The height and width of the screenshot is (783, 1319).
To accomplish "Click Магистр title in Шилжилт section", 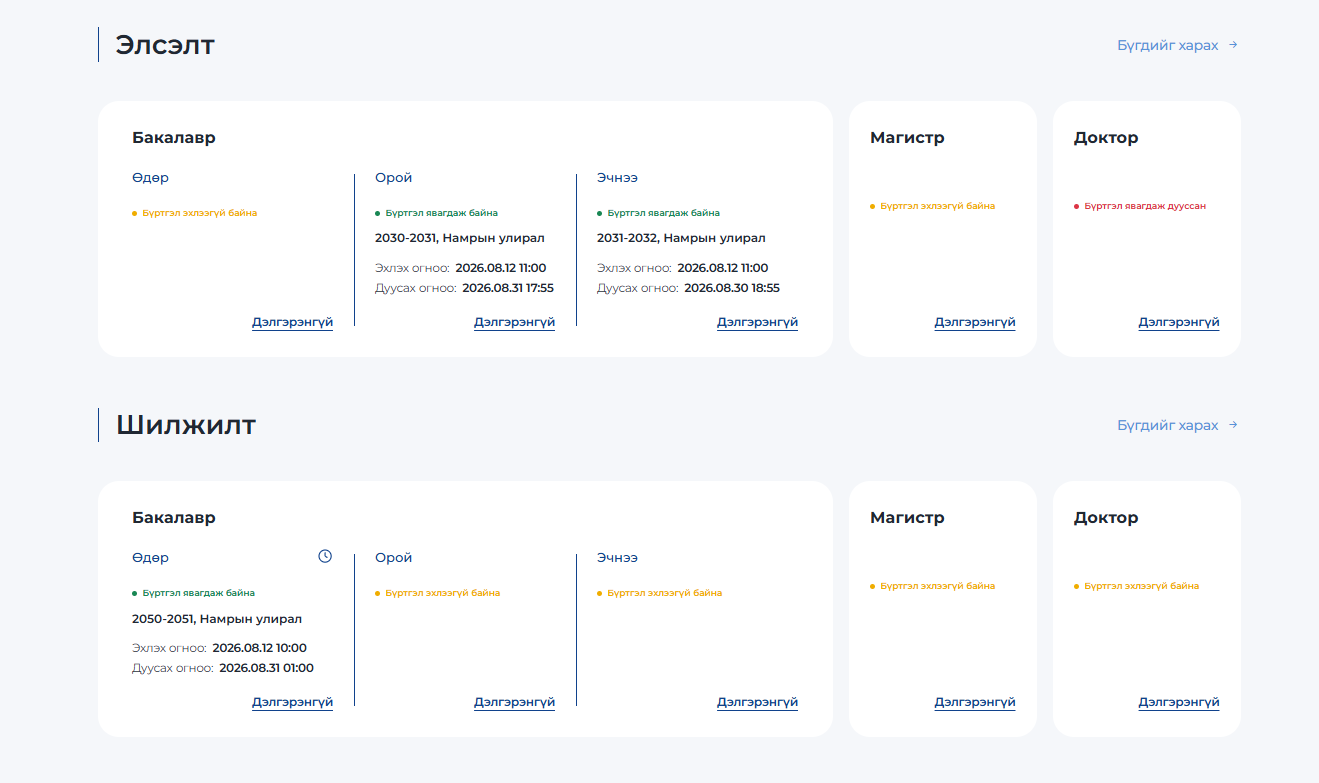I will click(x=907, y=518).
